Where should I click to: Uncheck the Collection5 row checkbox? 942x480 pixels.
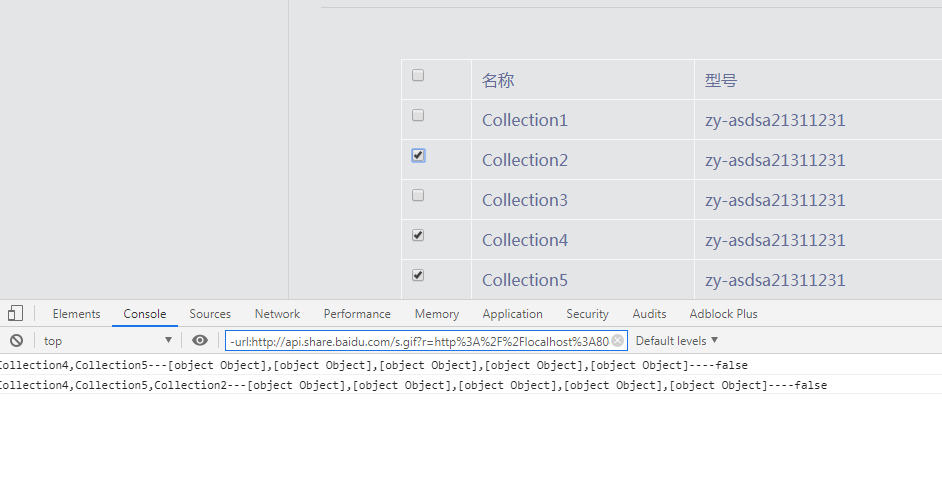tap(418, 275)
